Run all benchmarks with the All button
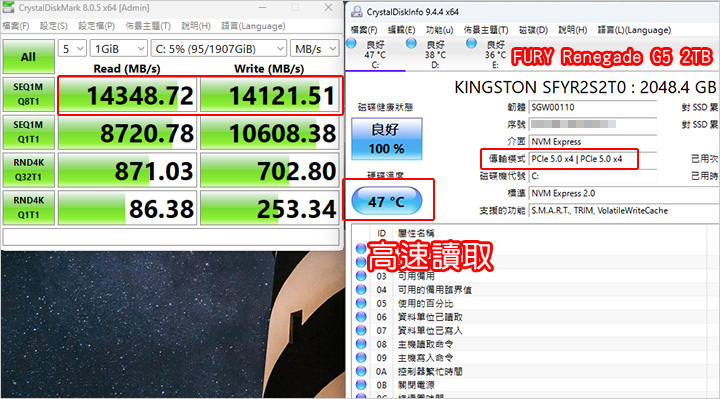Image resolution: width=720 pixels, height=399 pixels. point(28,56)
